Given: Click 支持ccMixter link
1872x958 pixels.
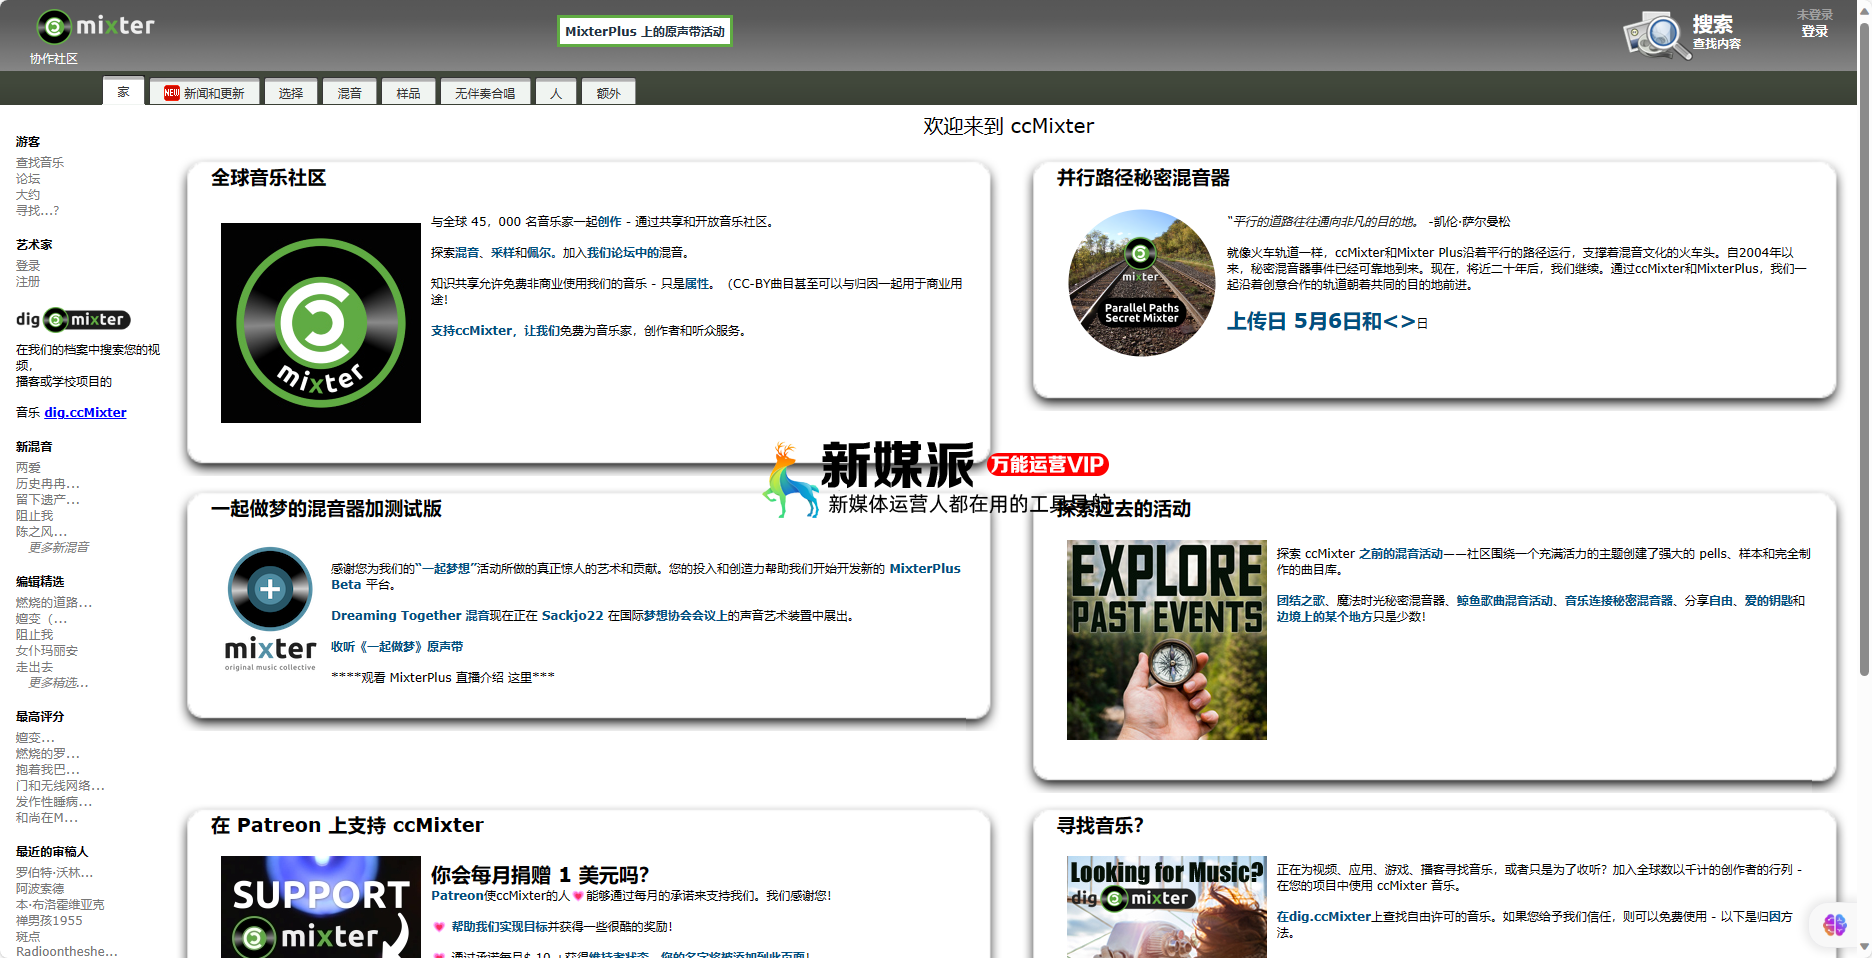Looking at the screenshot, I should point(472,330).
